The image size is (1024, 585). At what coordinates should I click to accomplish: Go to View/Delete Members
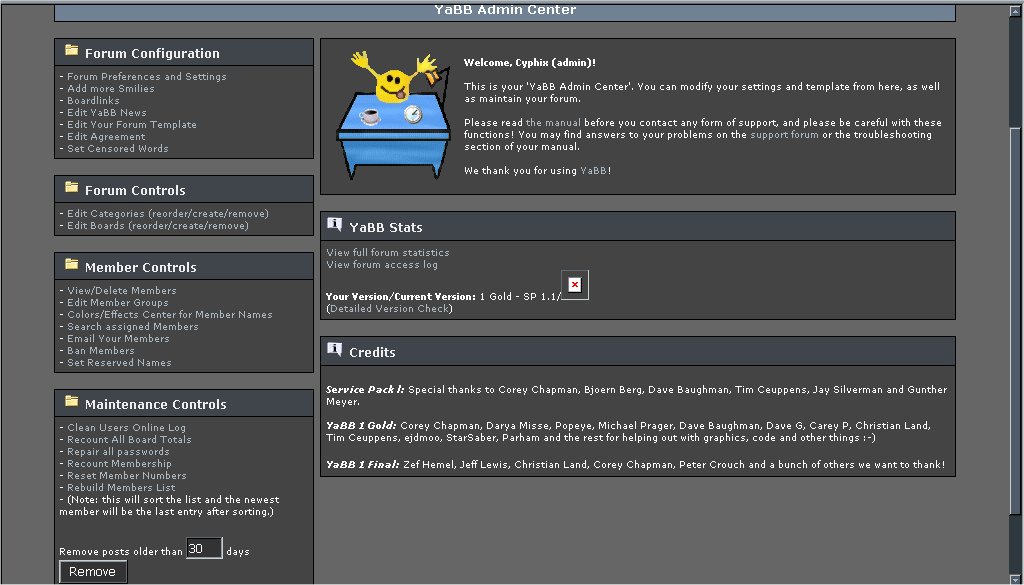coord(121,291)
